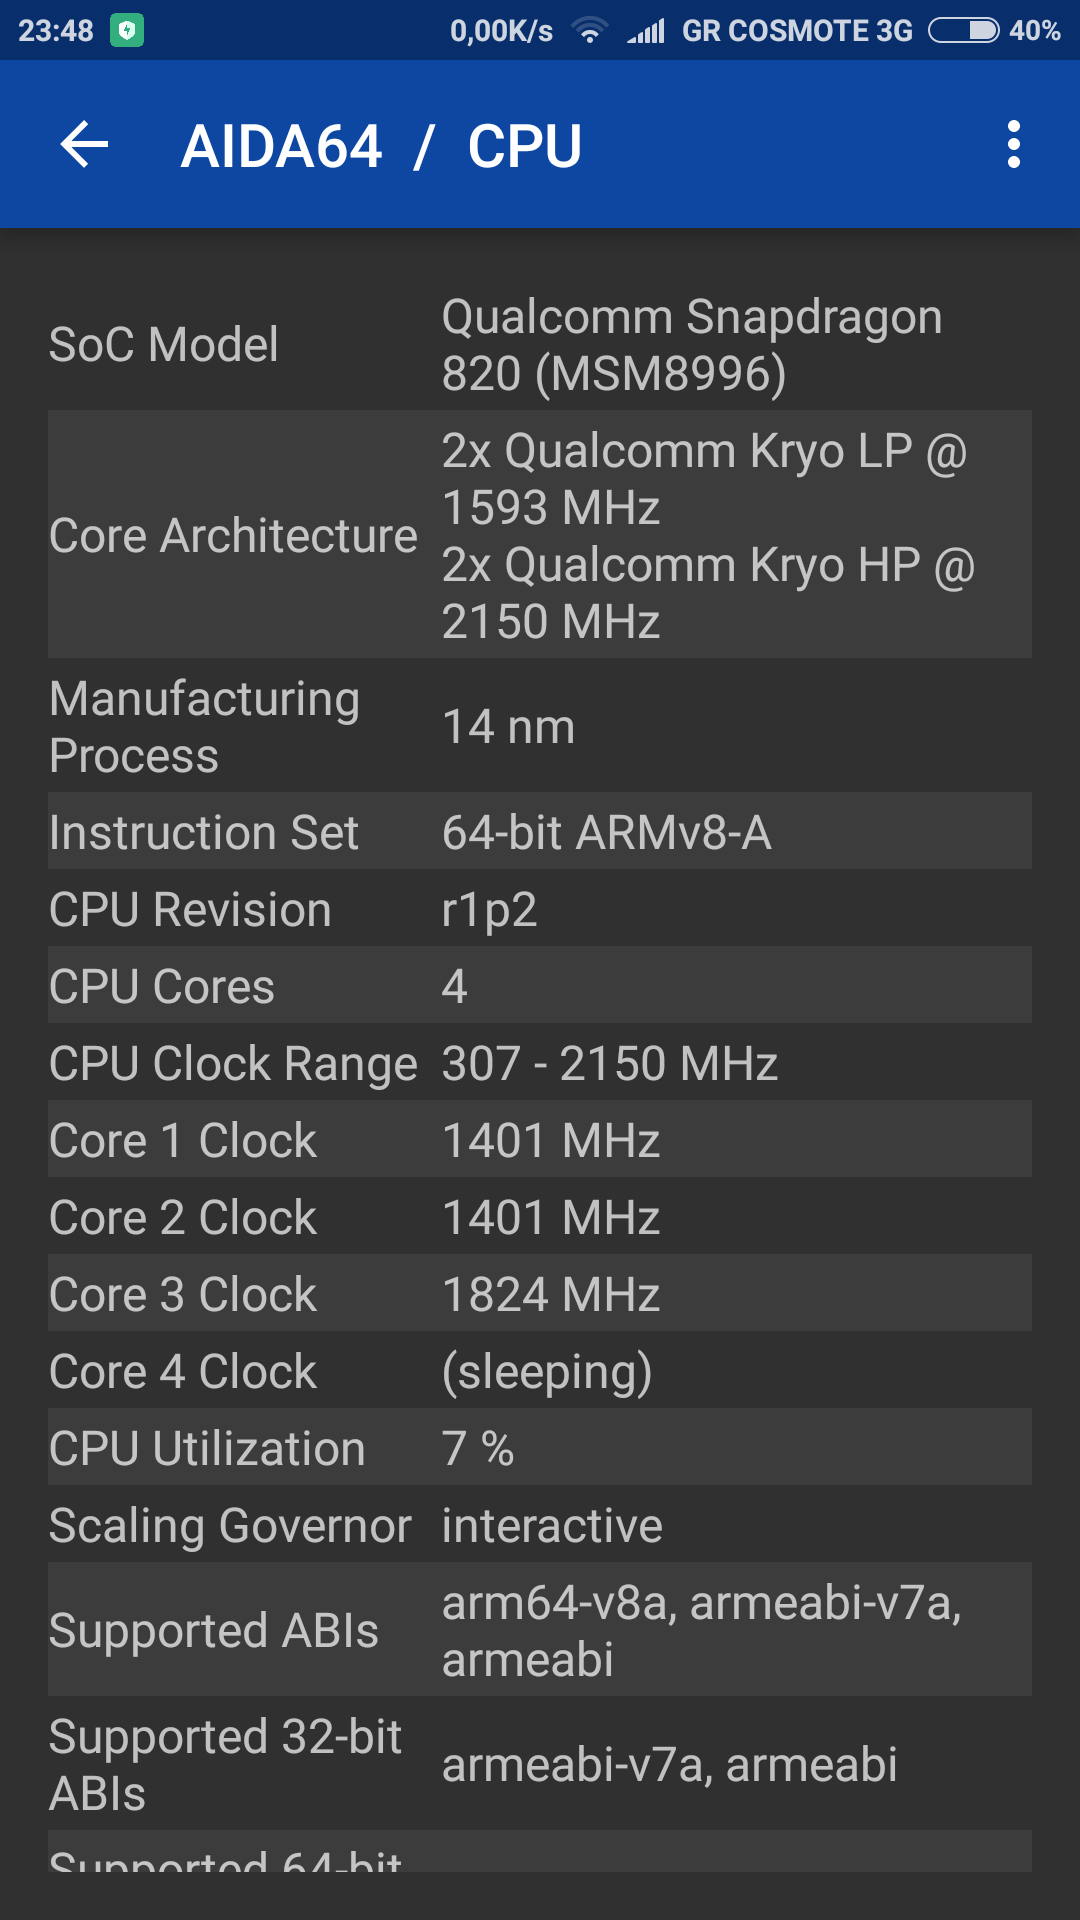Tap the back arrow in header
Viewport: 1080px width, 1920px height.
click(x=85, y=145)
